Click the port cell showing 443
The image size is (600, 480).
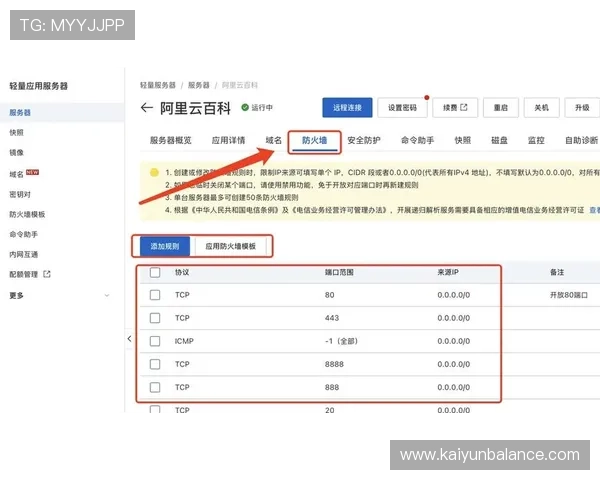pos(332,318)
